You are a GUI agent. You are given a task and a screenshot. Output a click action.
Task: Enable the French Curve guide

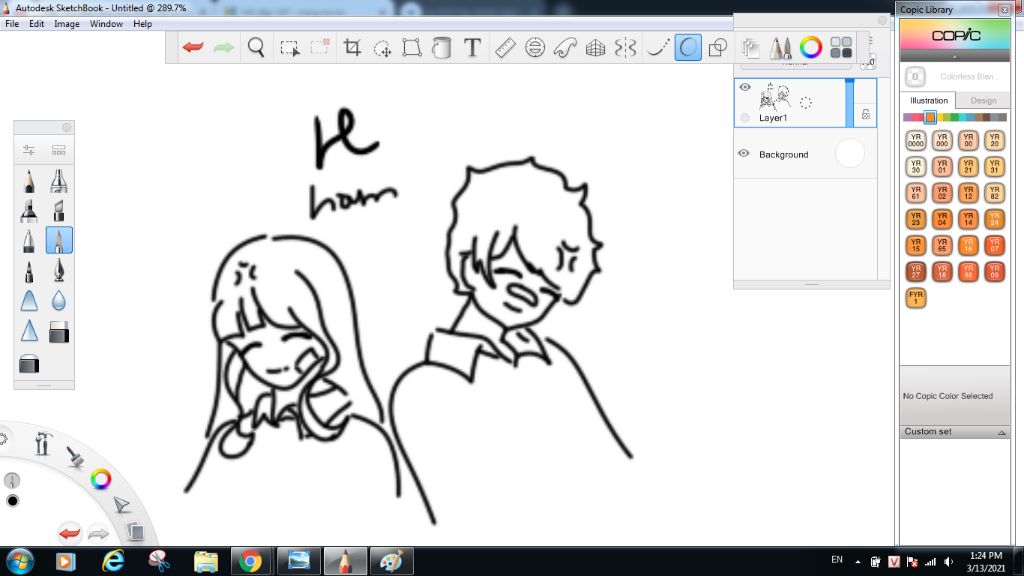click(x=565, y=48)
